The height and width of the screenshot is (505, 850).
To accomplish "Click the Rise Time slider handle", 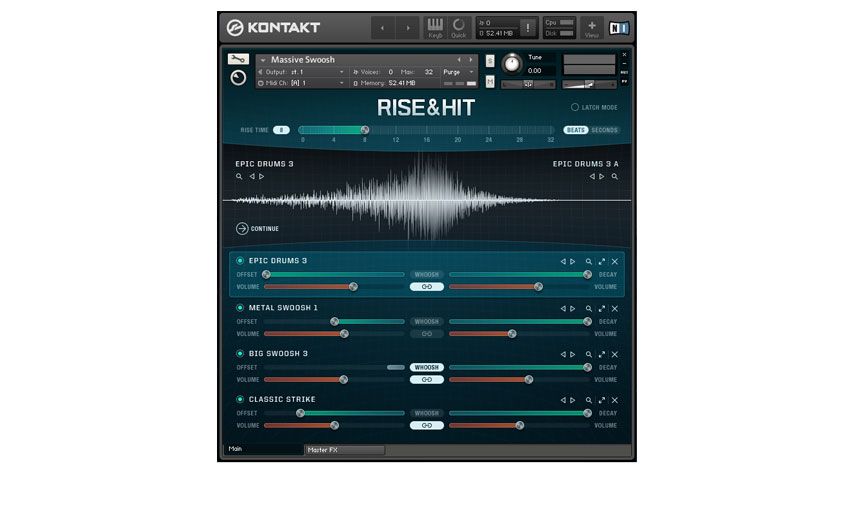I will click(x=365, y=130).
